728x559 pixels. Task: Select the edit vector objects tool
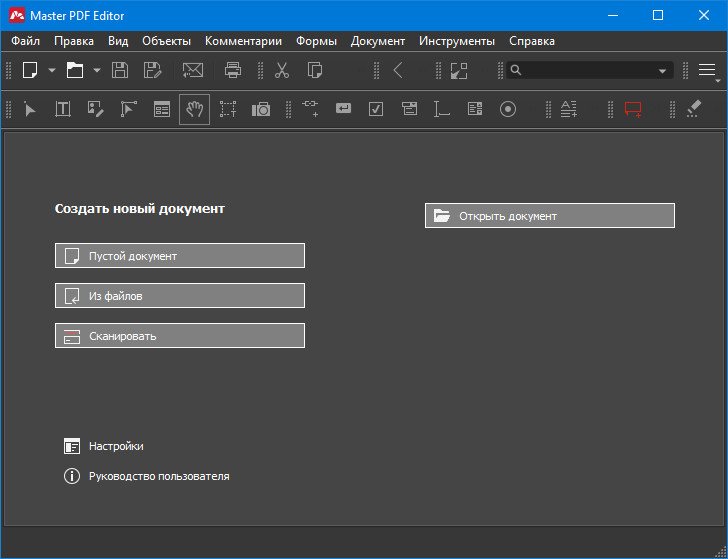point(129,110)
